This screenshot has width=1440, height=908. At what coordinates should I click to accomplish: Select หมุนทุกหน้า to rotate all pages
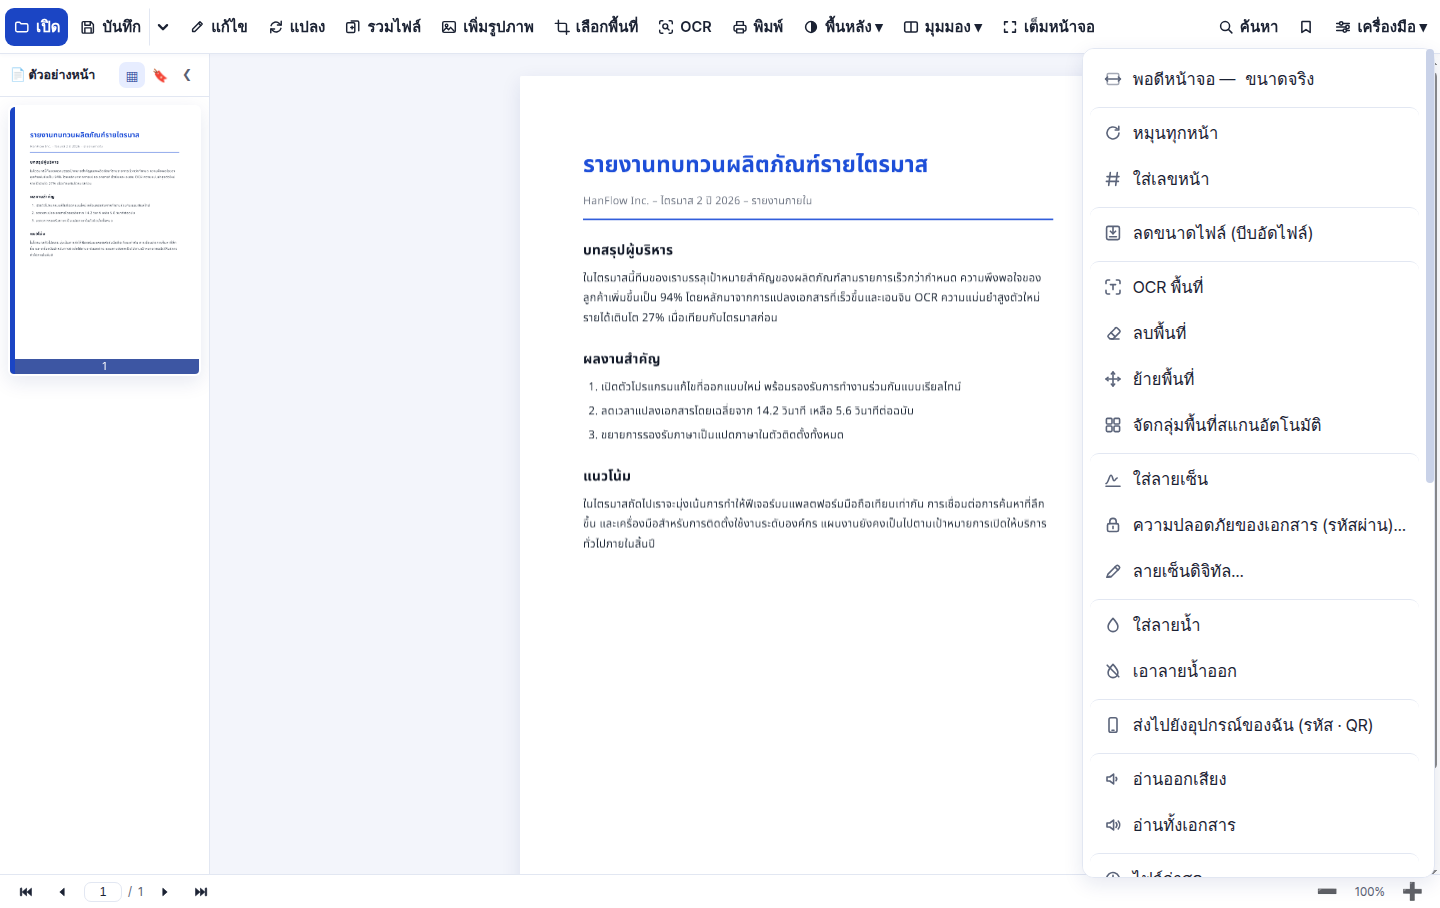point(1254,133)
